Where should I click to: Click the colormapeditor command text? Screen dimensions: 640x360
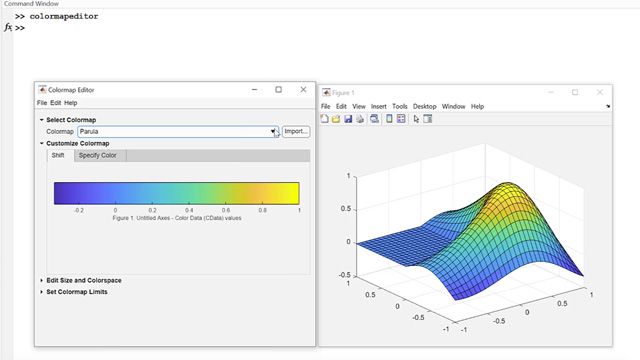(64, 16)
